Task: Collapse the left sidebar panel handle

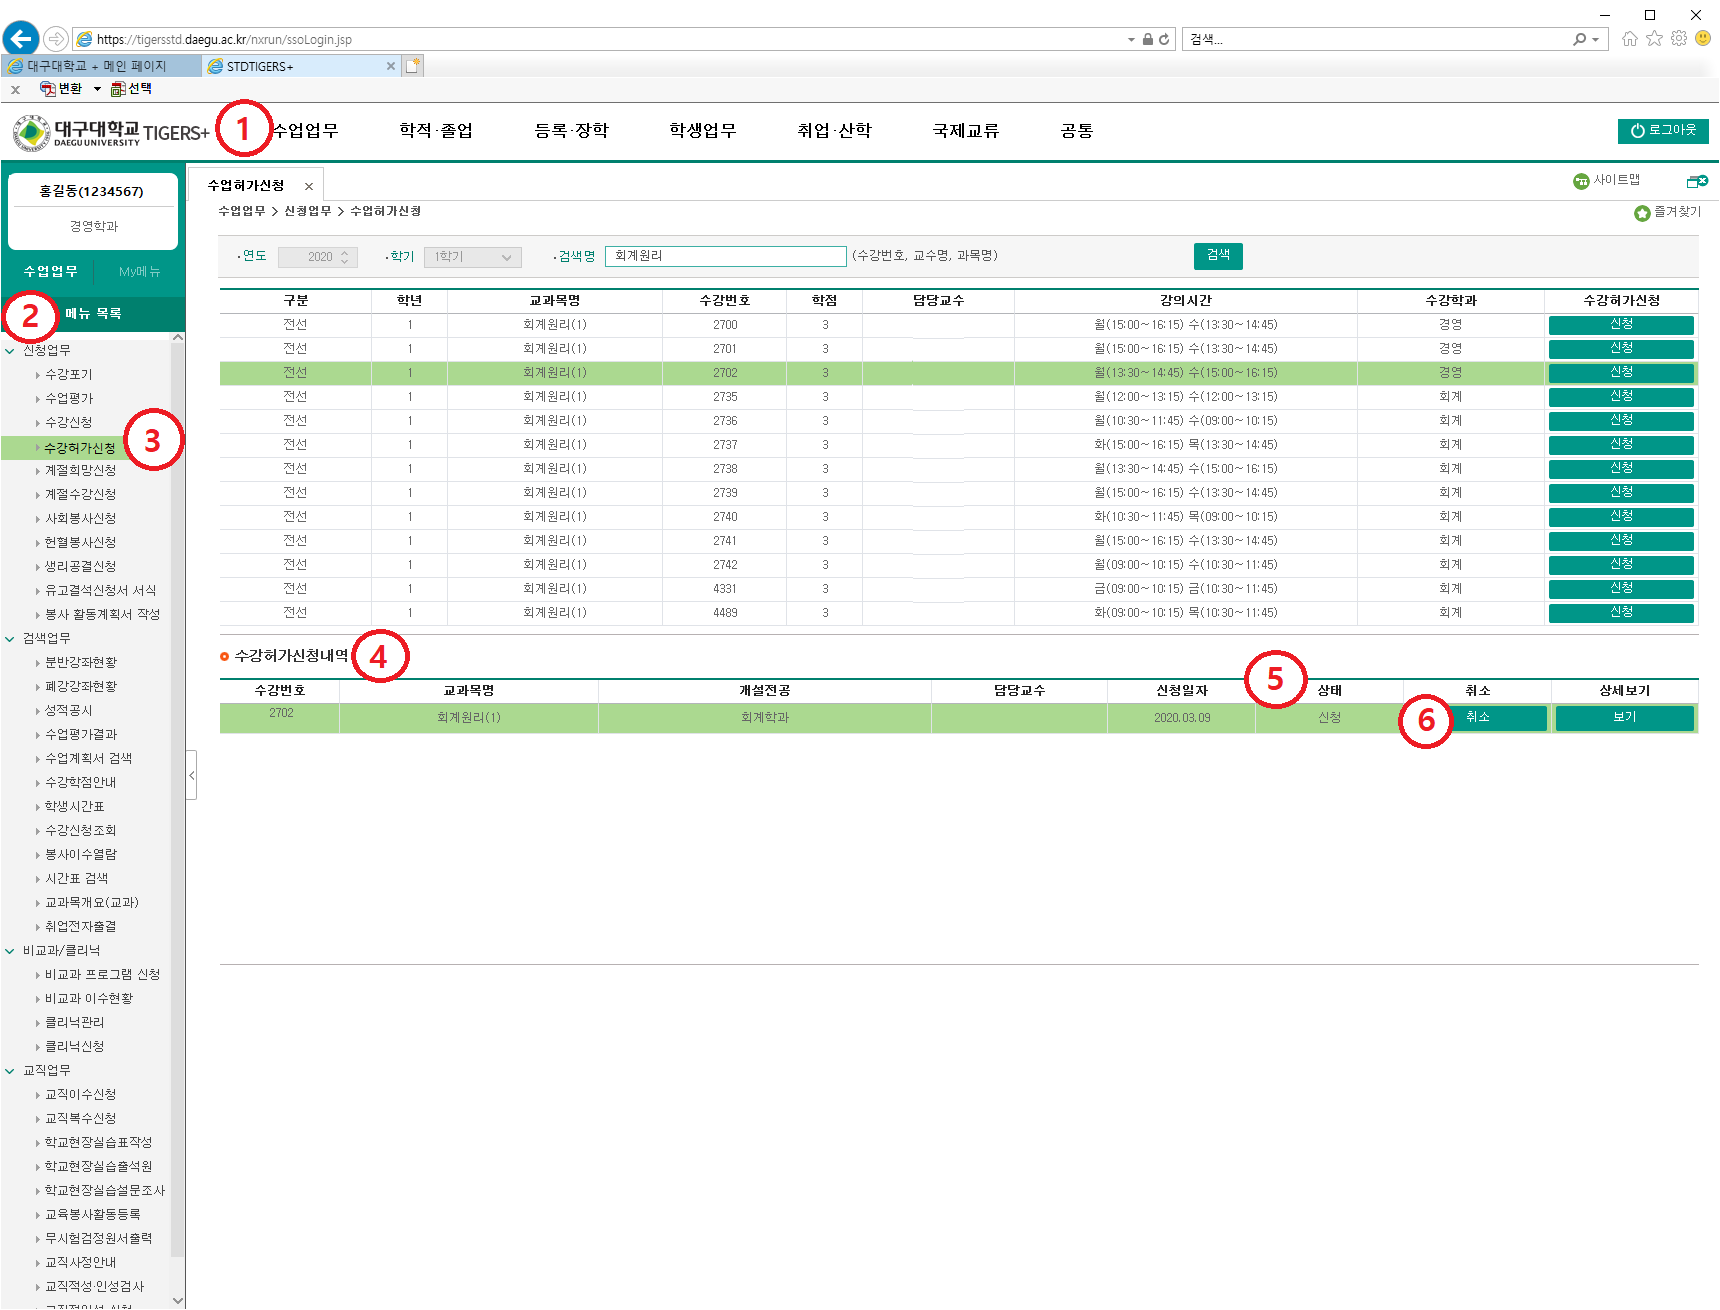Action: pyautogui.click(x=191, y=775)
